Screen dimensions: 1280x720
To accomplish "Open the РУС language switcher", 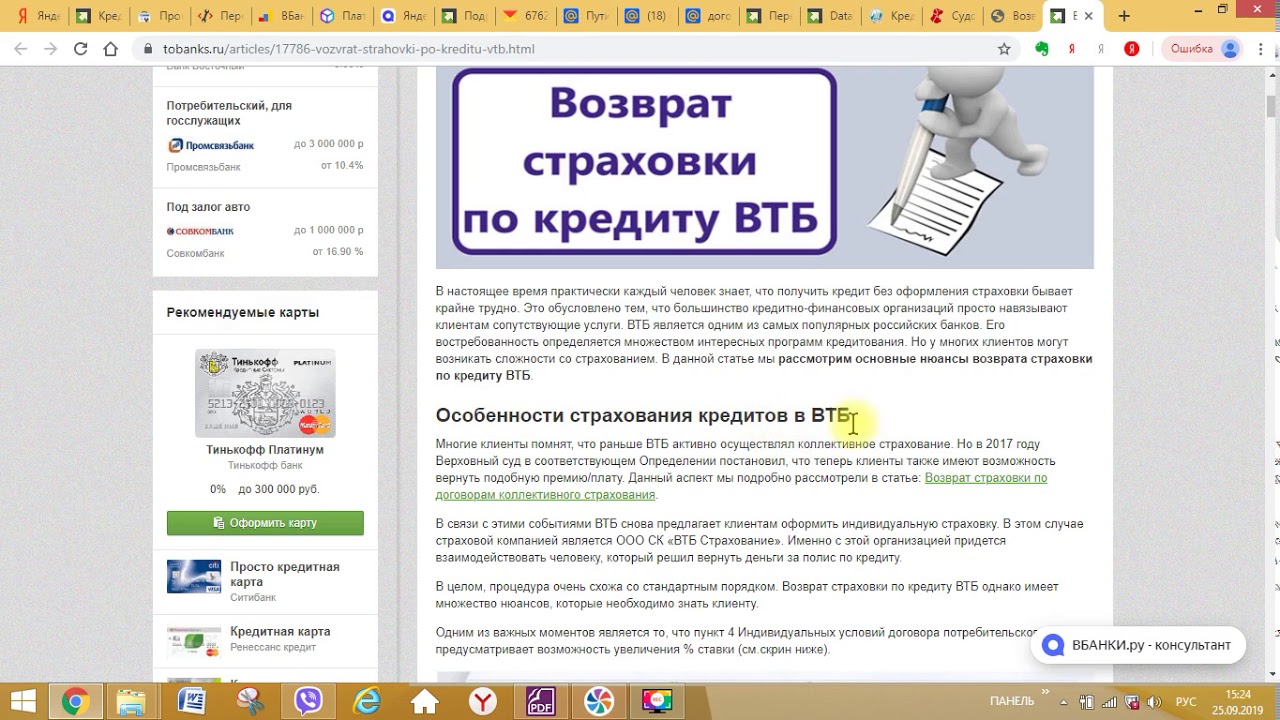I will [x=1185, y=701].
